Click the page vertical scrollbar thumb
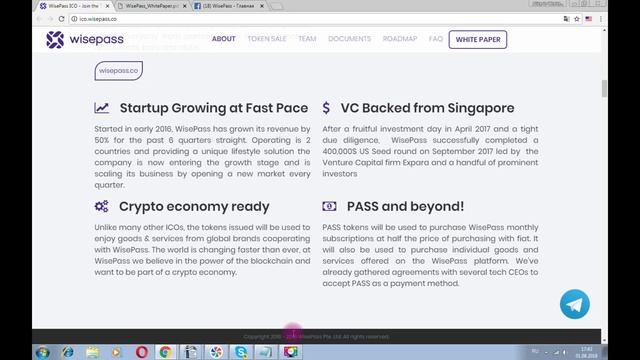 click(604, 89)
